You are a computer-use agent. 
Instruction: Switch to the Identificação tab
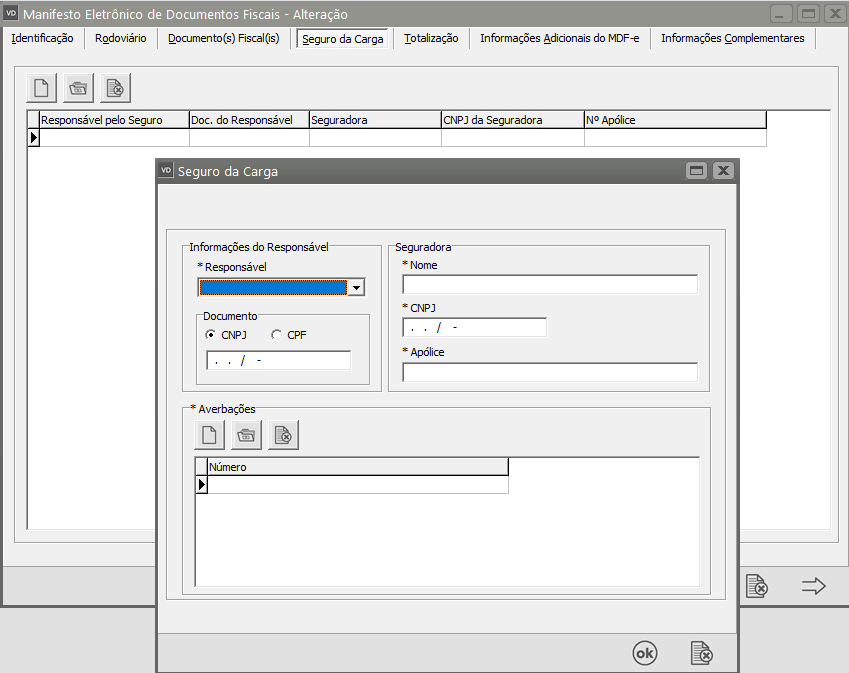click(x=42, y=38)
